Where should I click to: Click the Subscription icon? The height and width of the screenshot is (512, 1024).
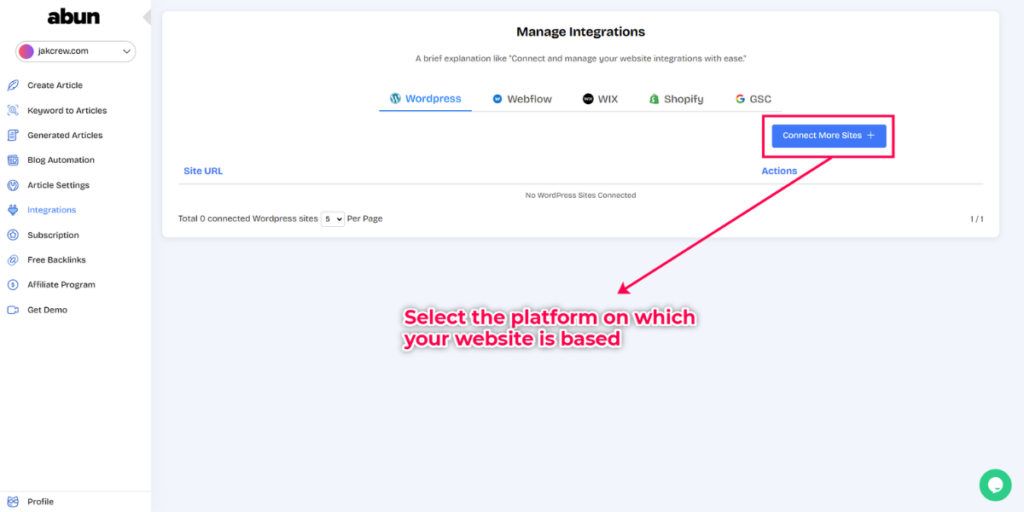(x=12, y=235)
